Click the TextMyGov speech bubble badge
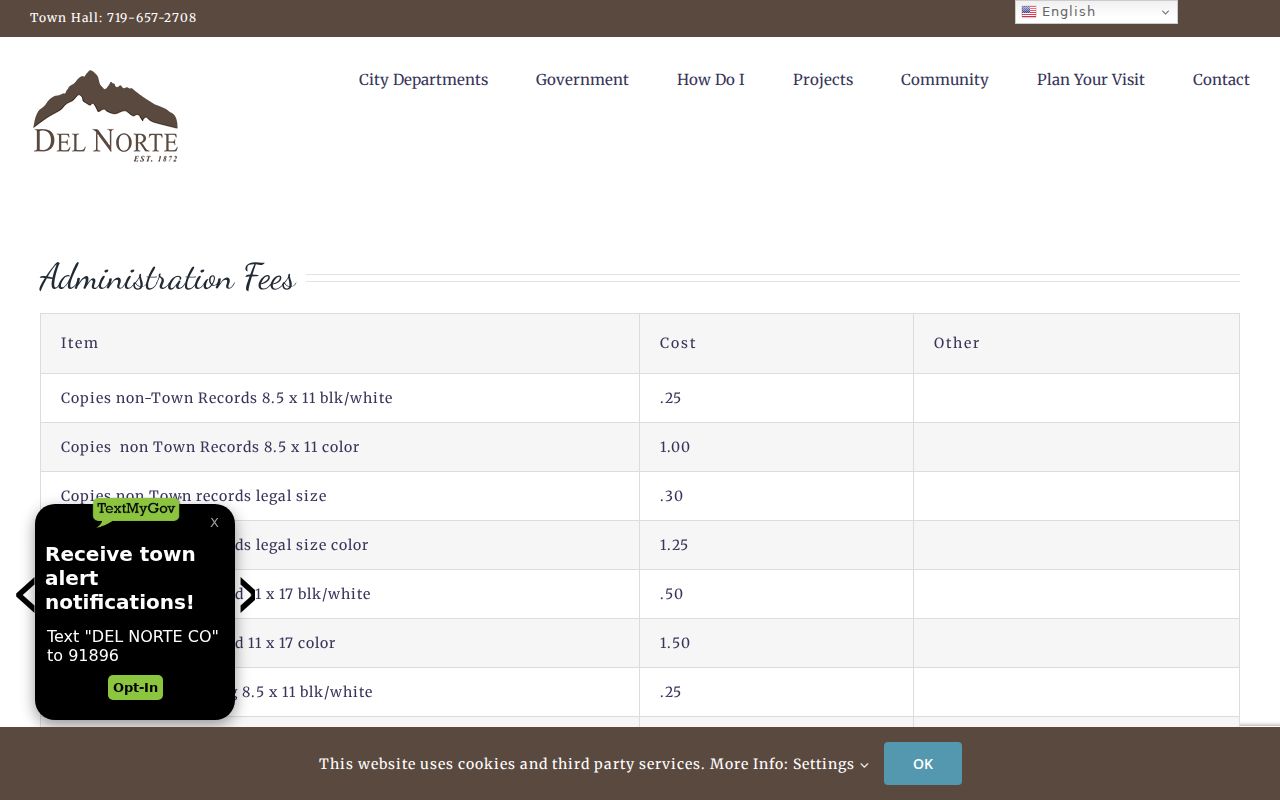The width and height of the screenshot is (1280, 800). pyautogui.click(x=136, y=510)
